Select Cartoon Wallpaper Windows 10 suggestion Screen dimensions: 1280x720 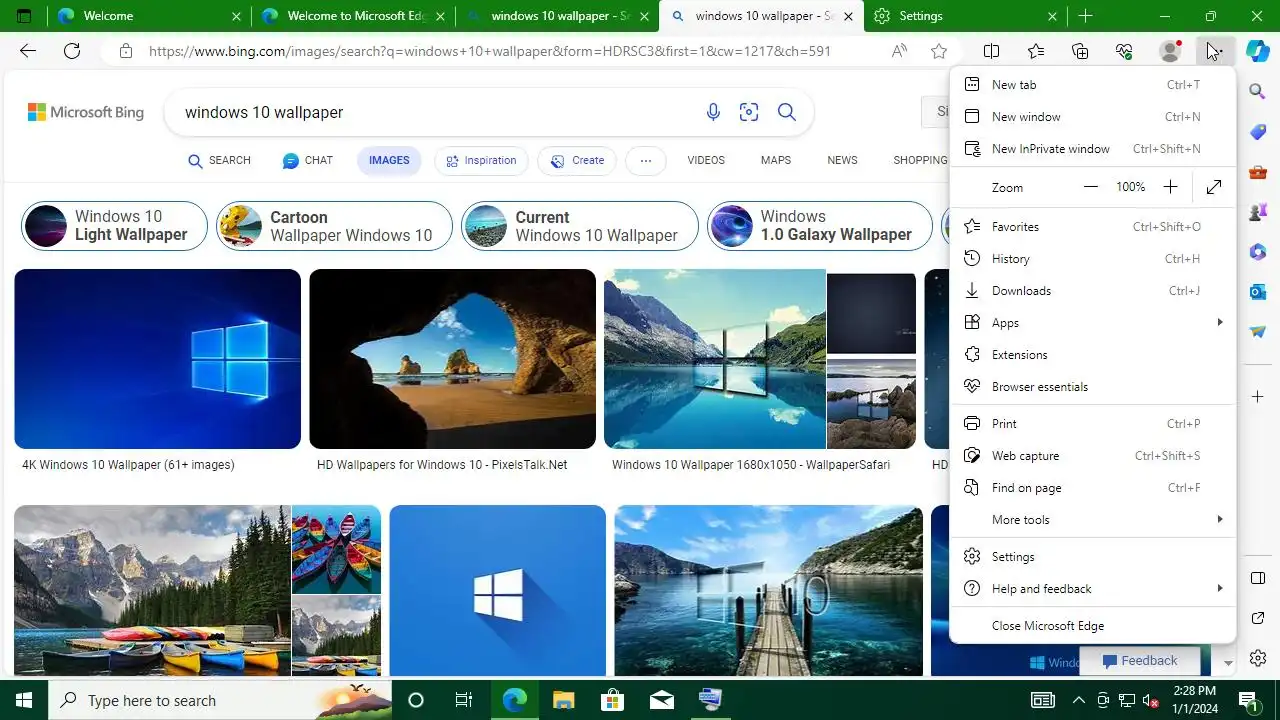pyautogui.click(x=335, y=226)
